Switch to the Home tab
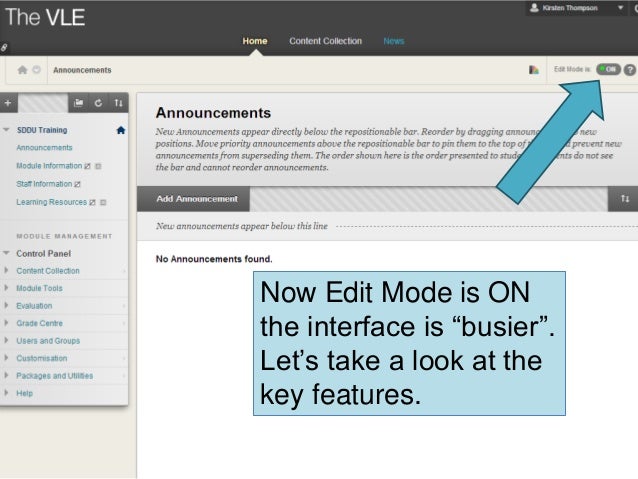Viewport: 638px width, 479px height. [x=255, y=41]
